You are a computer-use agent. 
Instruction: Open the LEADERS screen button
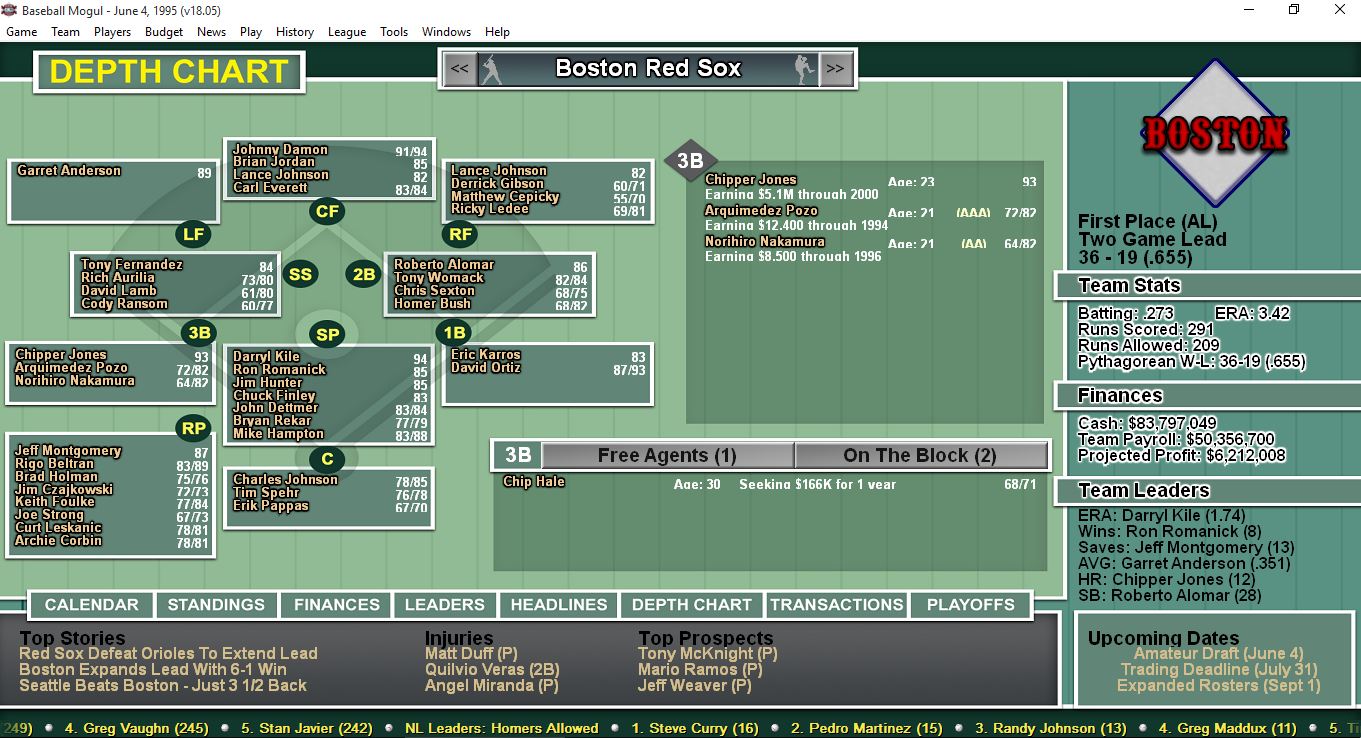[445, 605]
